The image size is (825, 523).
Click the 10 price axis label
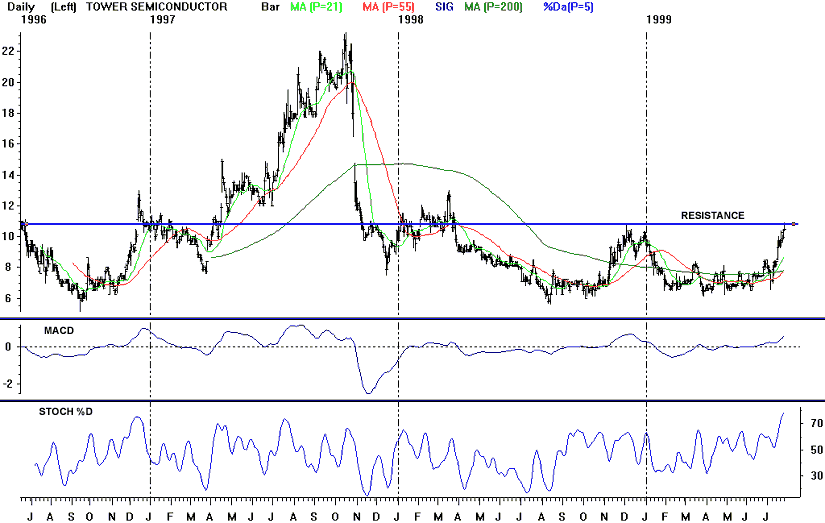(8, 237)
